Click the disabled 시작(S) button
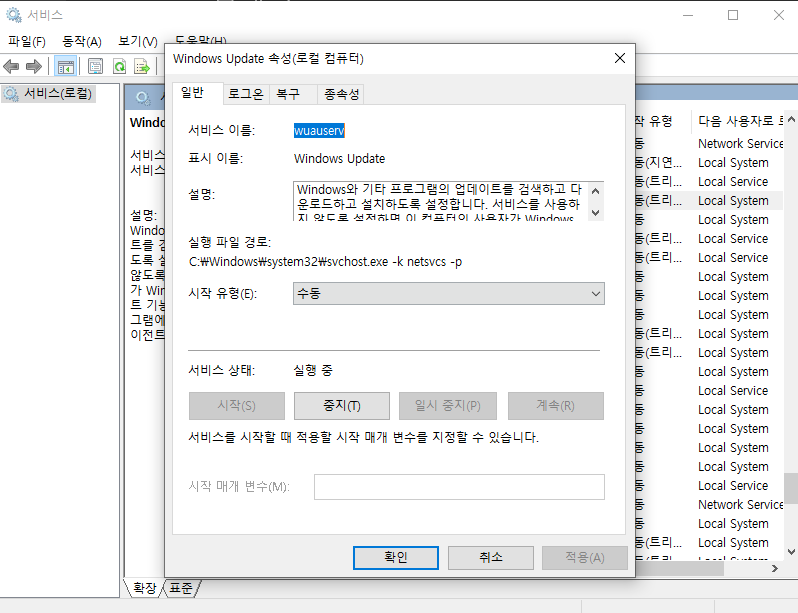 237,406
